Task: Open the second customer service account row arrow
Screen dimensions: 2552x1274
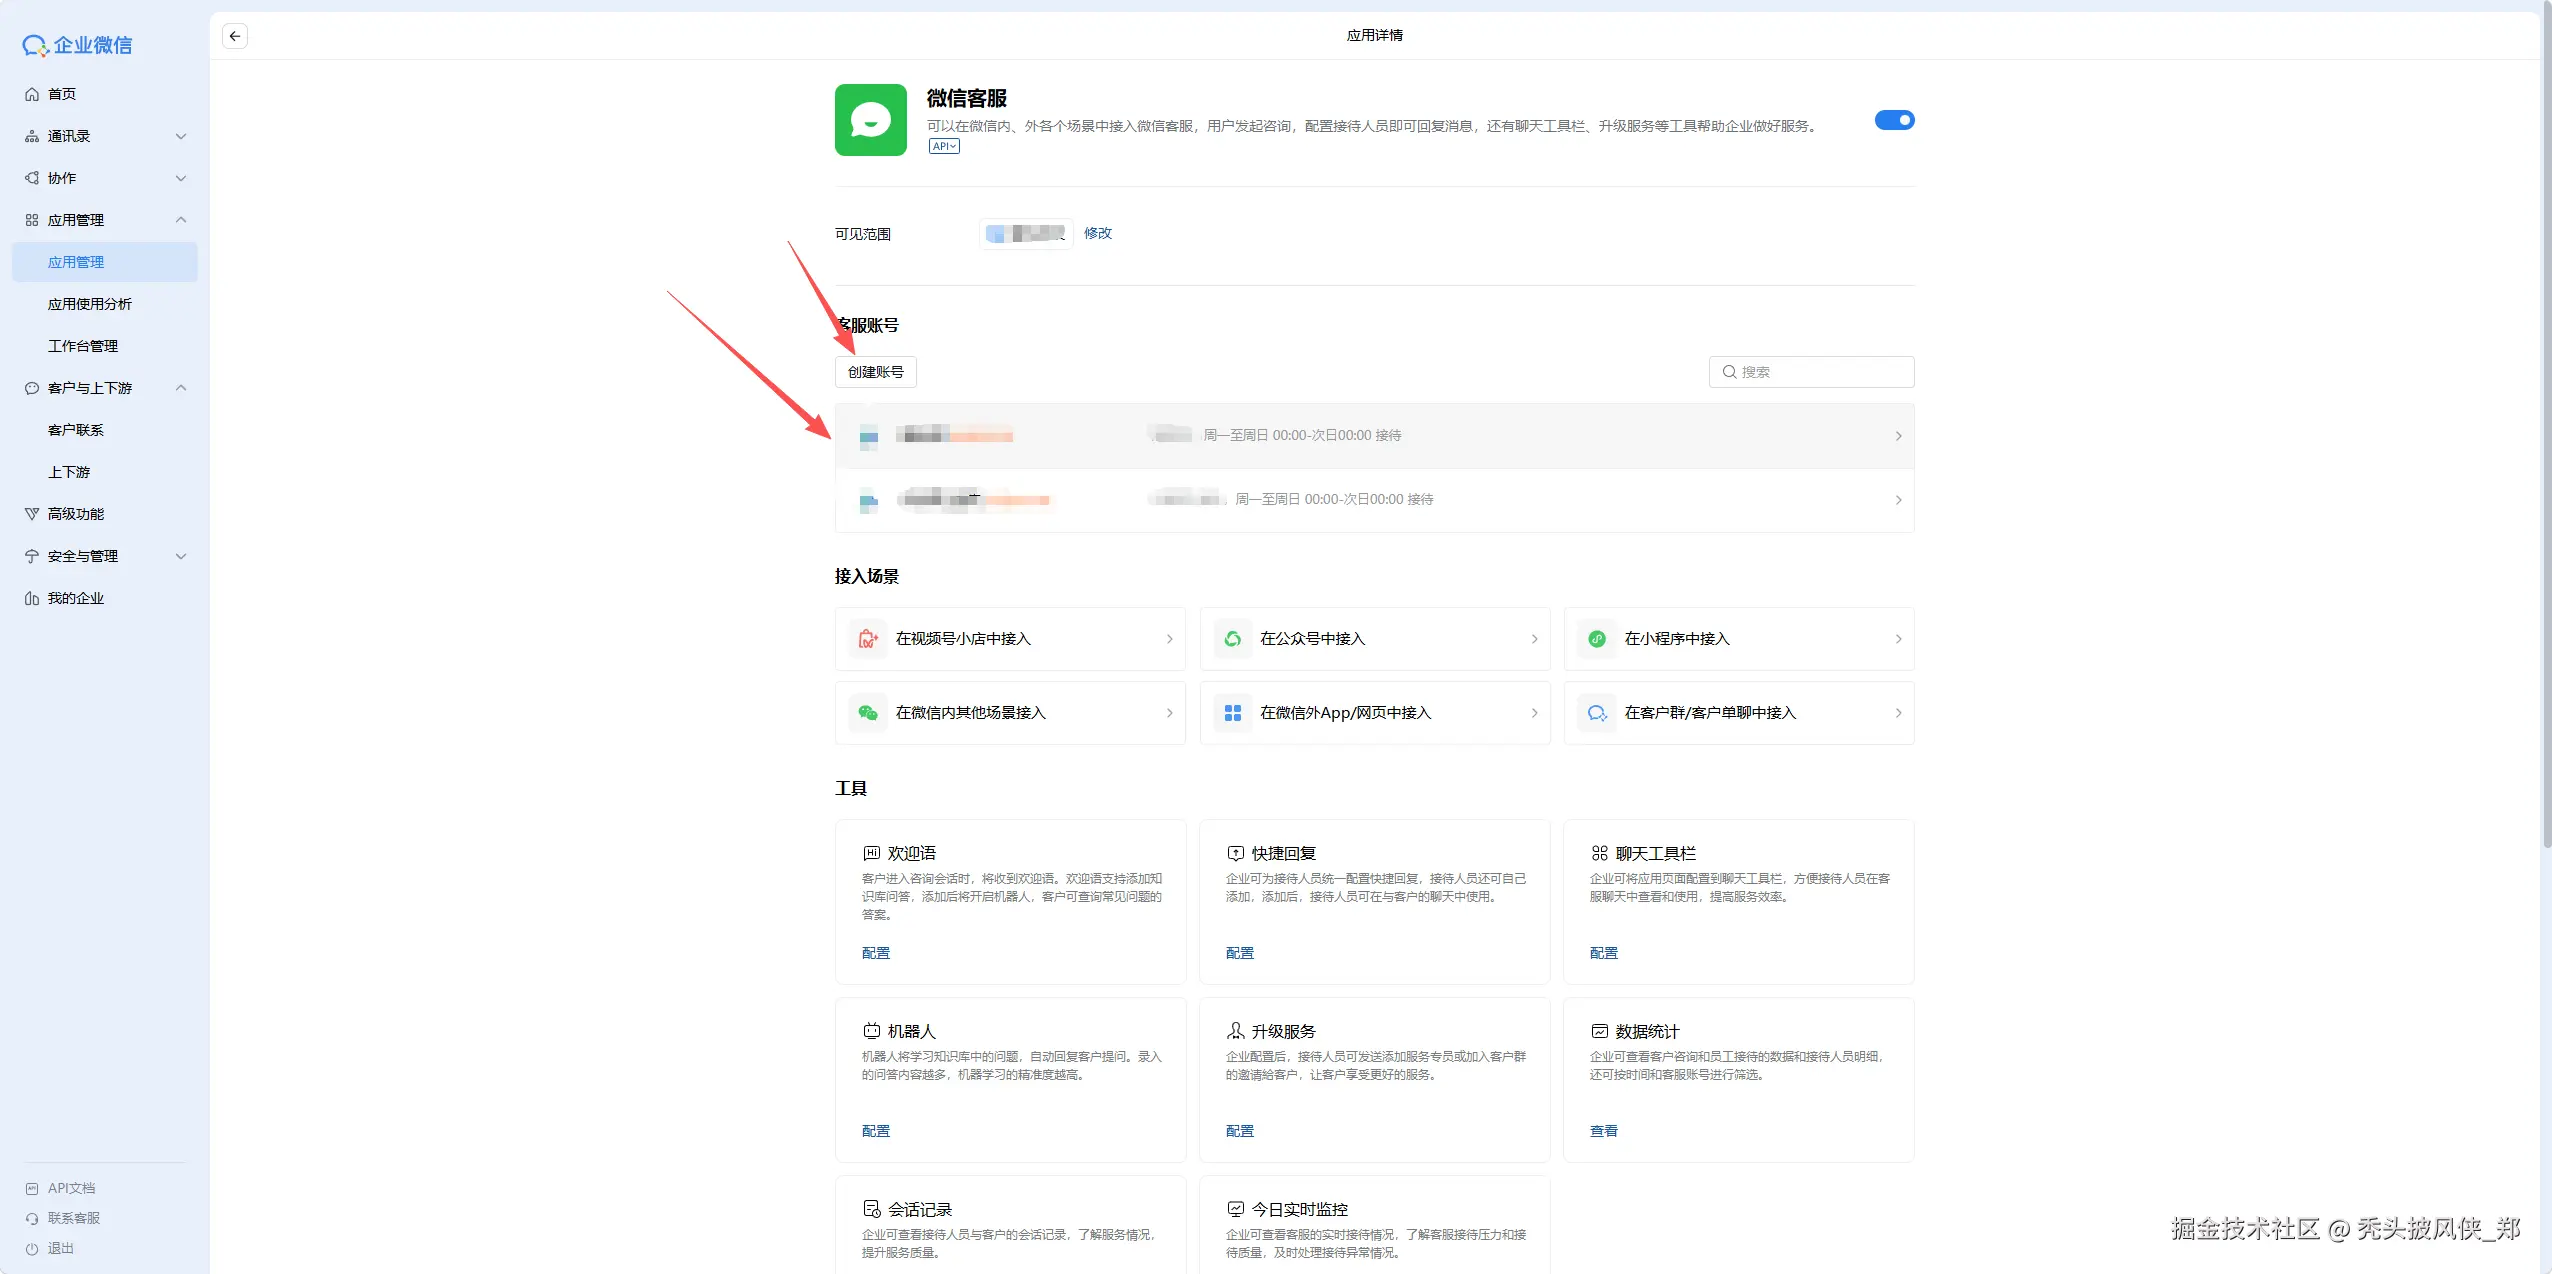Action: coord(1898,500)
